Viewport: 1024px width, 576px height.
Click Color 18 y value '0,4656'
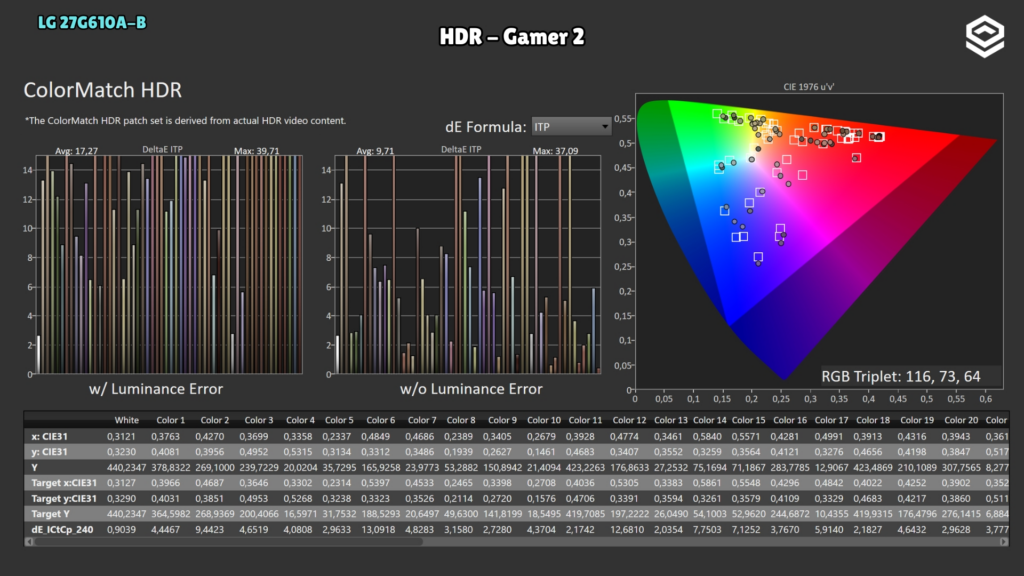[x=872, y=452]
